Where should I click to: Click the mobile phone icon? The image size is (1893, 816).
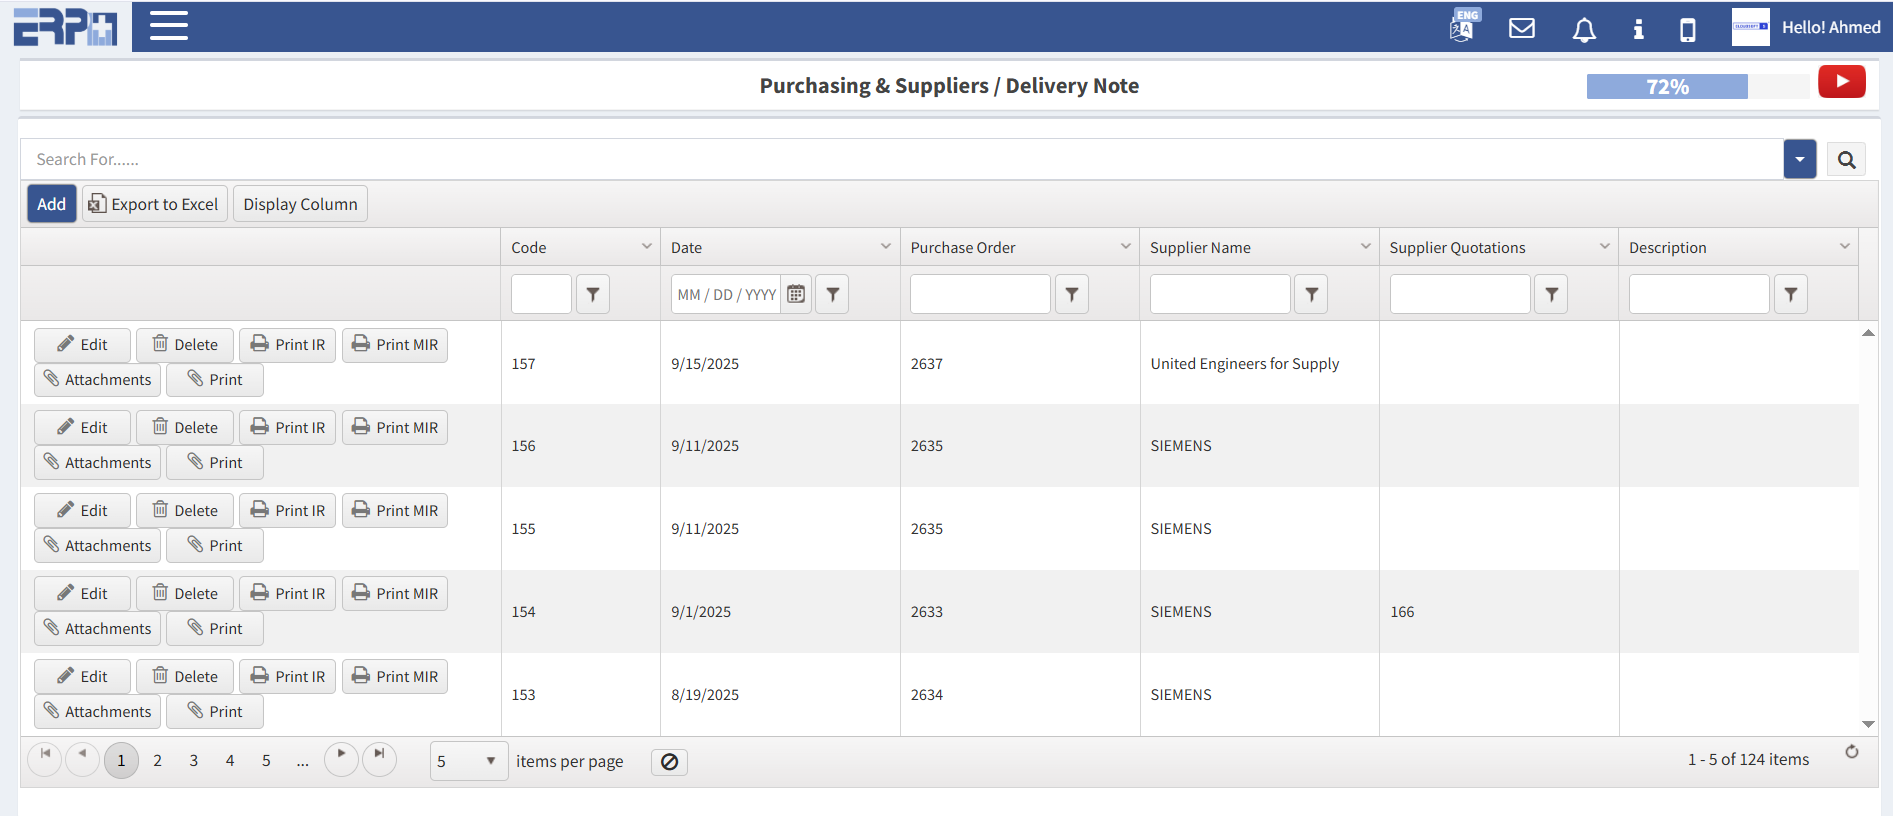point(1687,29)
